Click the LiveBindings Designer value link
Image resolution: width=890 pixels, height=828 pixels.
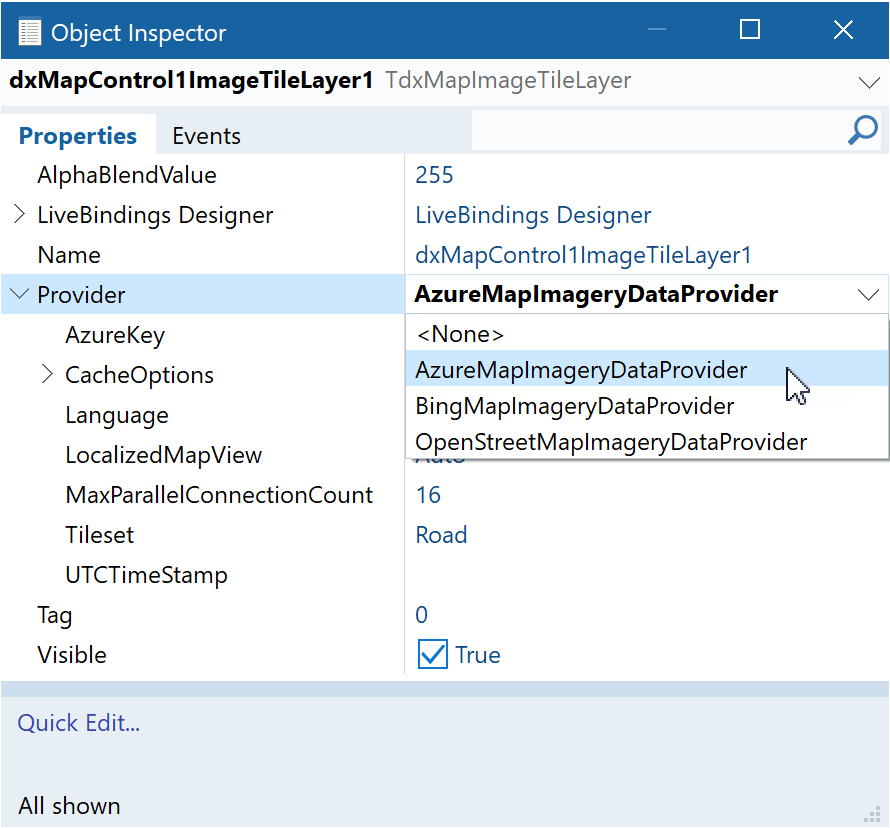coord(533,215)
